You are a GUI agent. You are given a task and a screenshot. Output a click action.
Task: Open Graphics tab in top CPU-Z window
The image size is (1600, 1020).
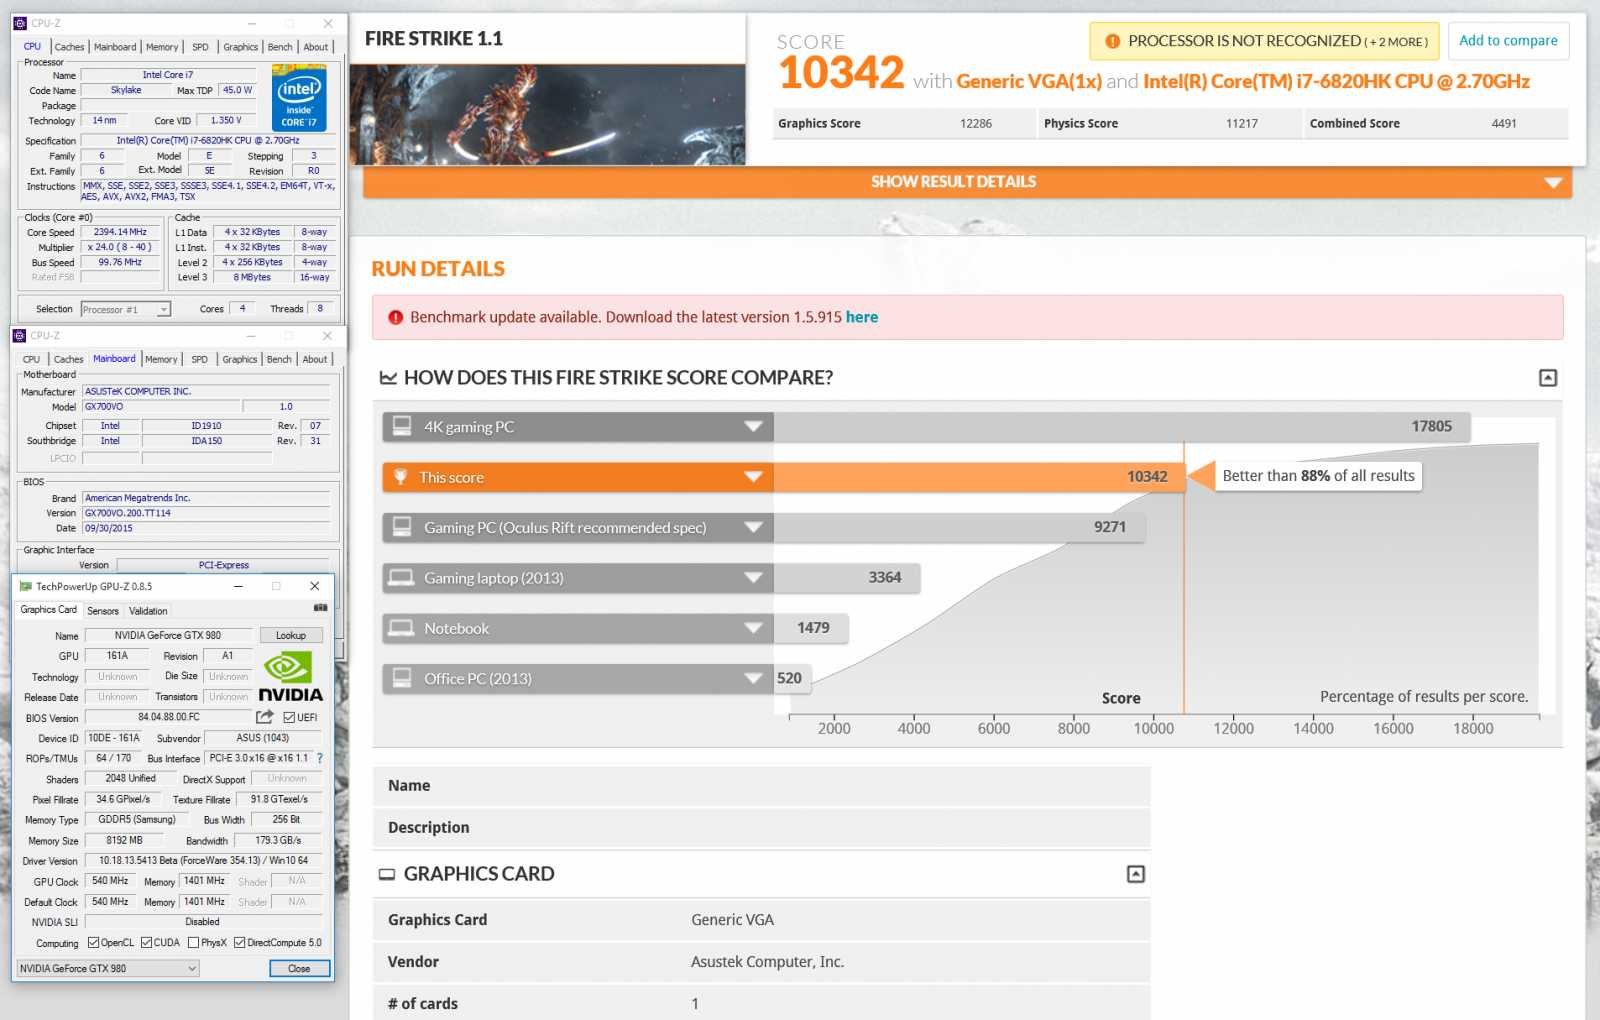(241, 47)
